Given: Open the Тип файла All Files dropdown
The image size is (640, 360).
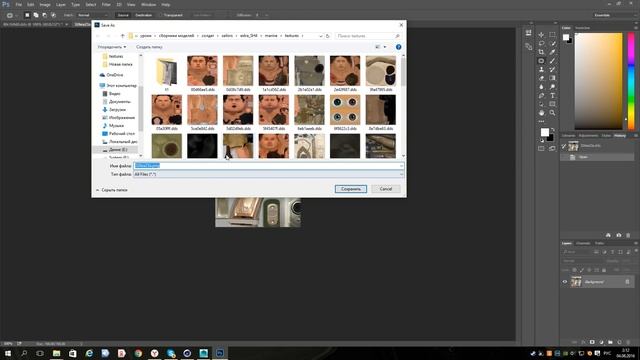Looking at the screenshot, I should coord(269,174).
